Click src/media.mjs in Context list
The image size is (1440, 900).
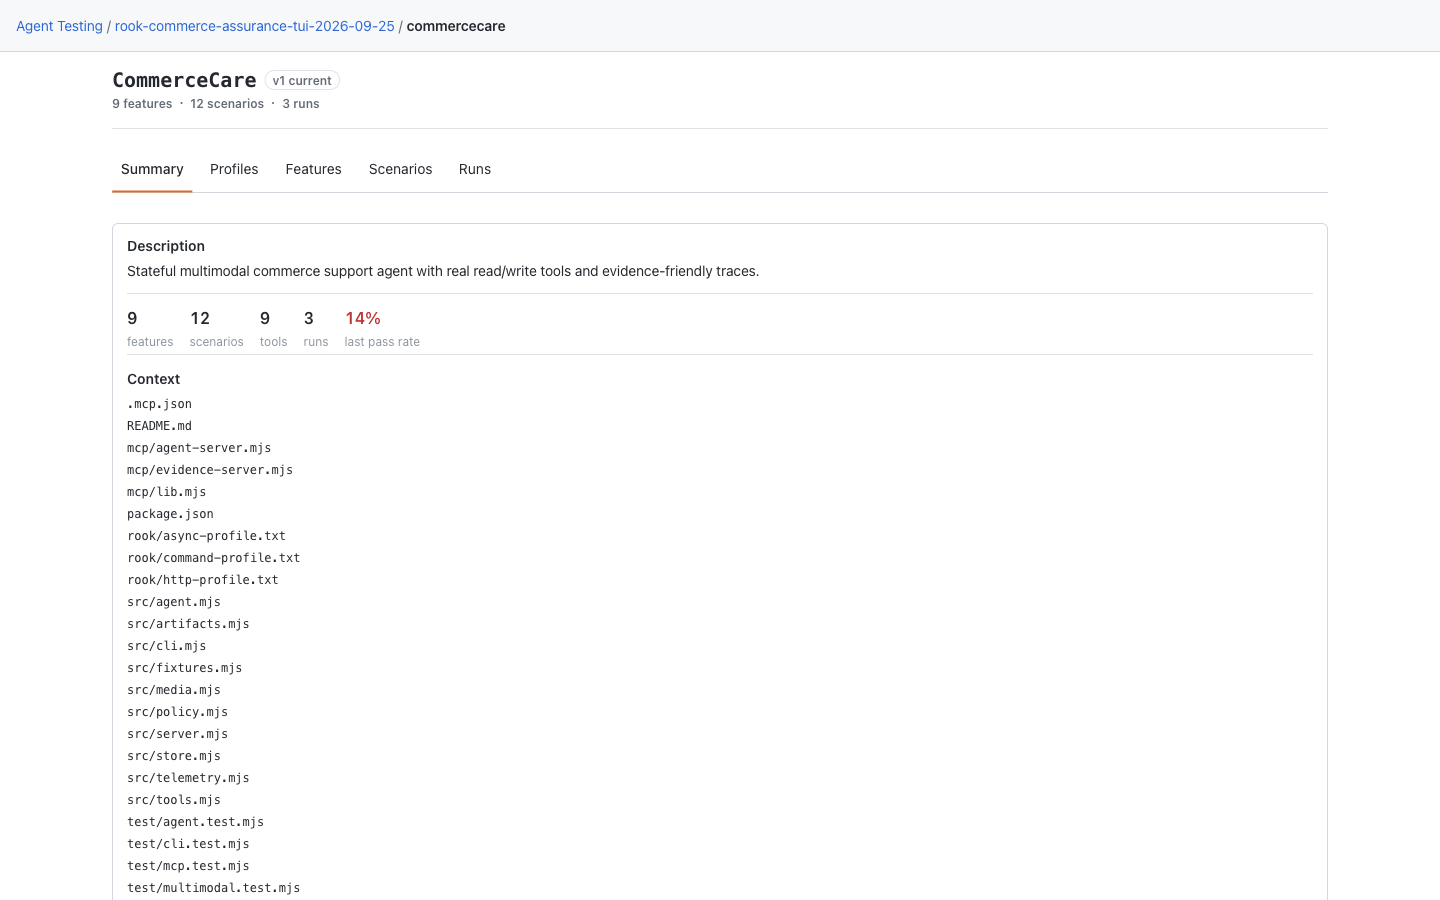[x=174, y=690]
